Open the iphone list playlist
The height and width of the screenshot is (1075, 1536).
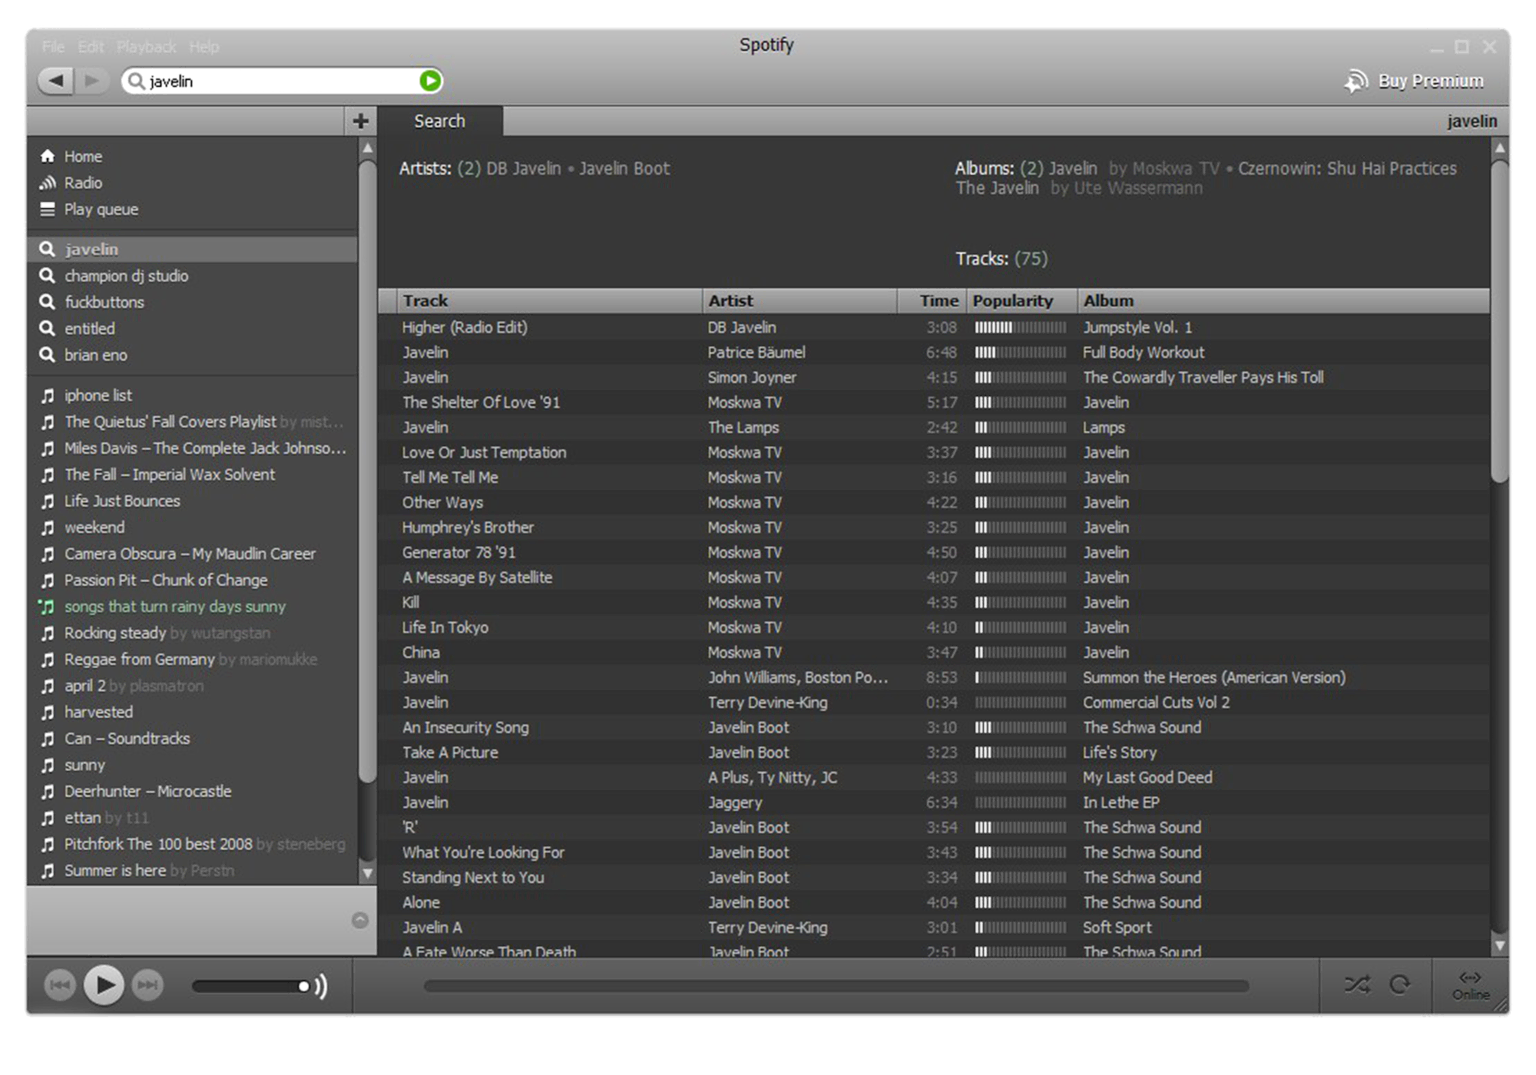pos(98,395)
